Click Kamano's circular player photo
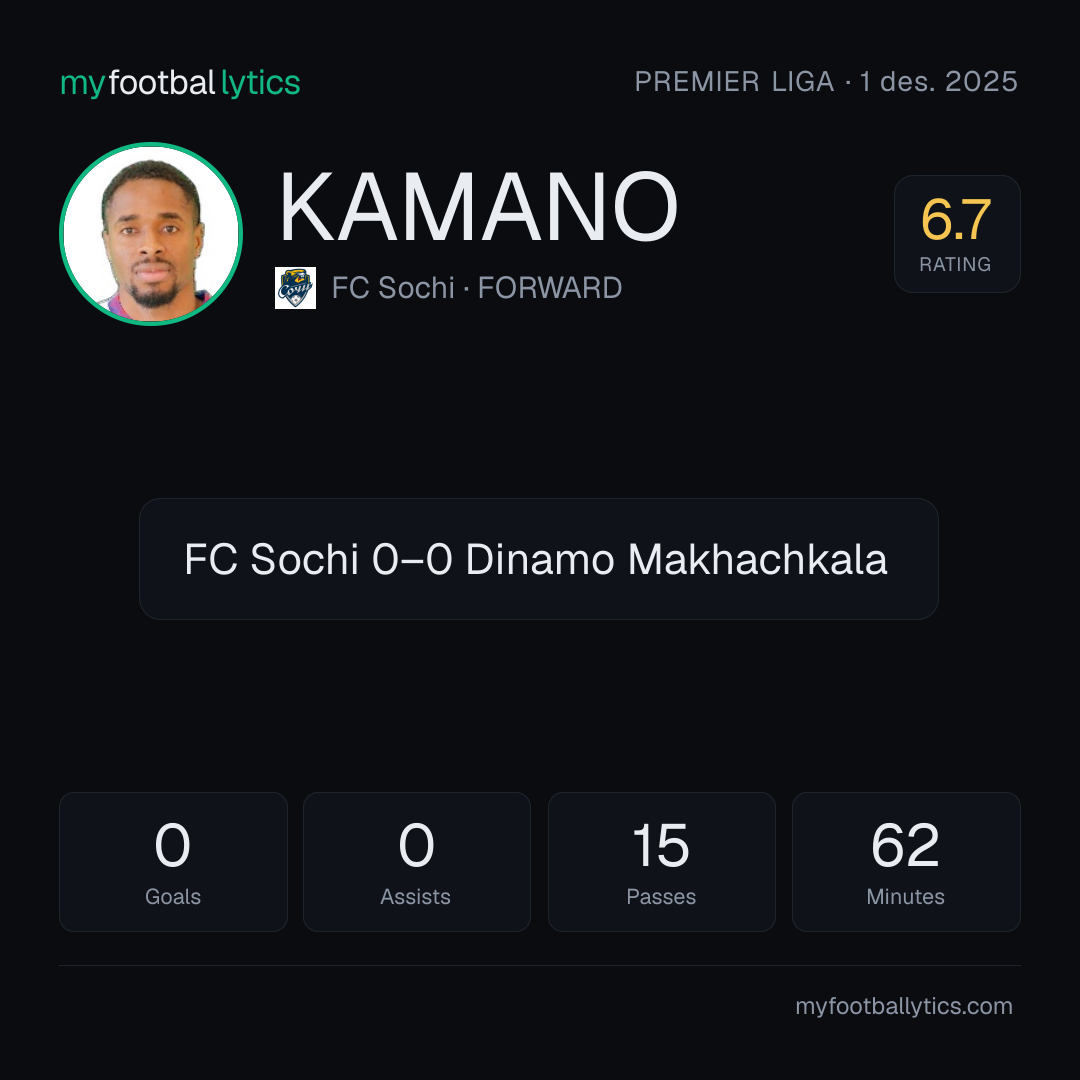The image size is (1080, 1080). click(151, 233)
